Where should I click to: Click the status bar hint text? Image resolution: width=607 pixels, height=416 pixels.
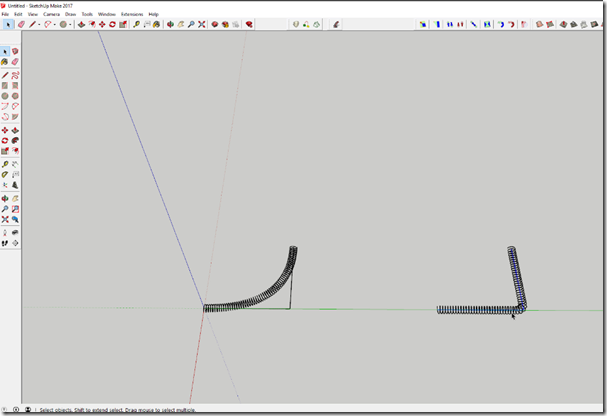(x=118, y=410)
